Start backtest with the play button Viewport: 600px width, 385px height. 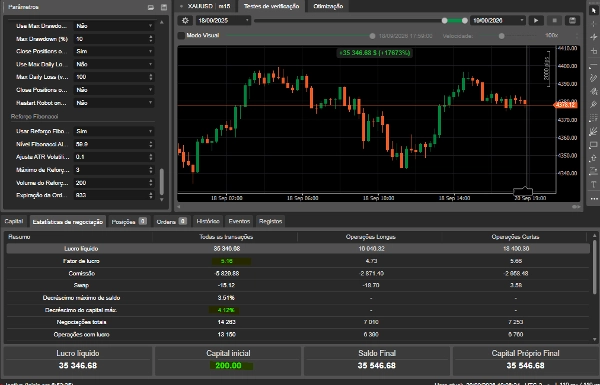point(536,20)
